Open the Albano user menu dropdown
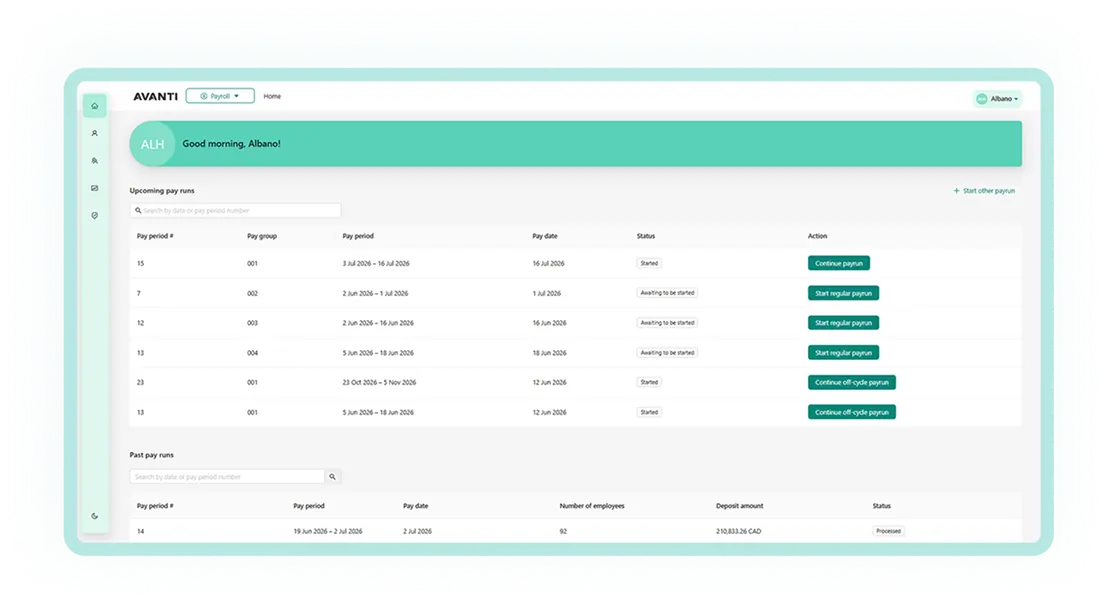The image size is (1106, 604). point(997,99)
